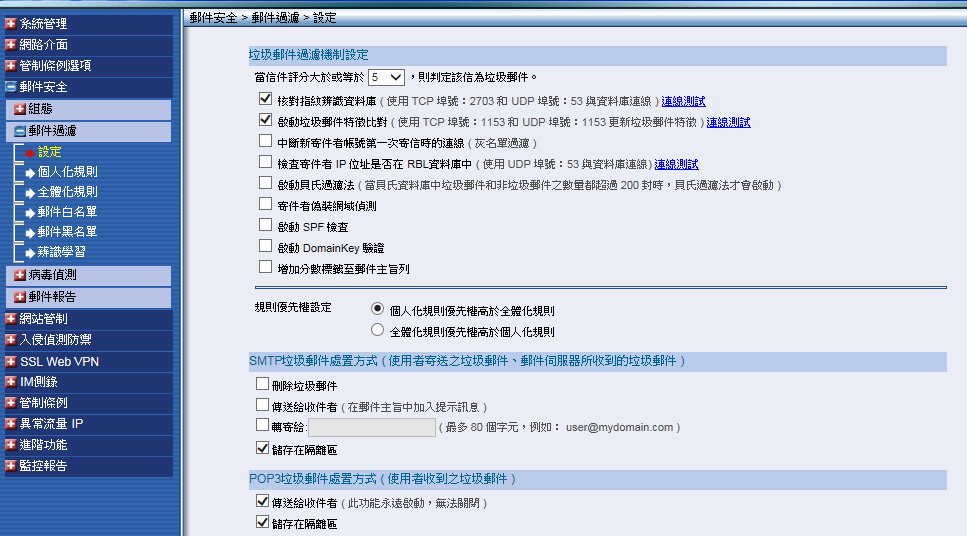
Task: Select 全體化規則優先權高於個人化規則 radio option
Action: click(x=377, y=330)
